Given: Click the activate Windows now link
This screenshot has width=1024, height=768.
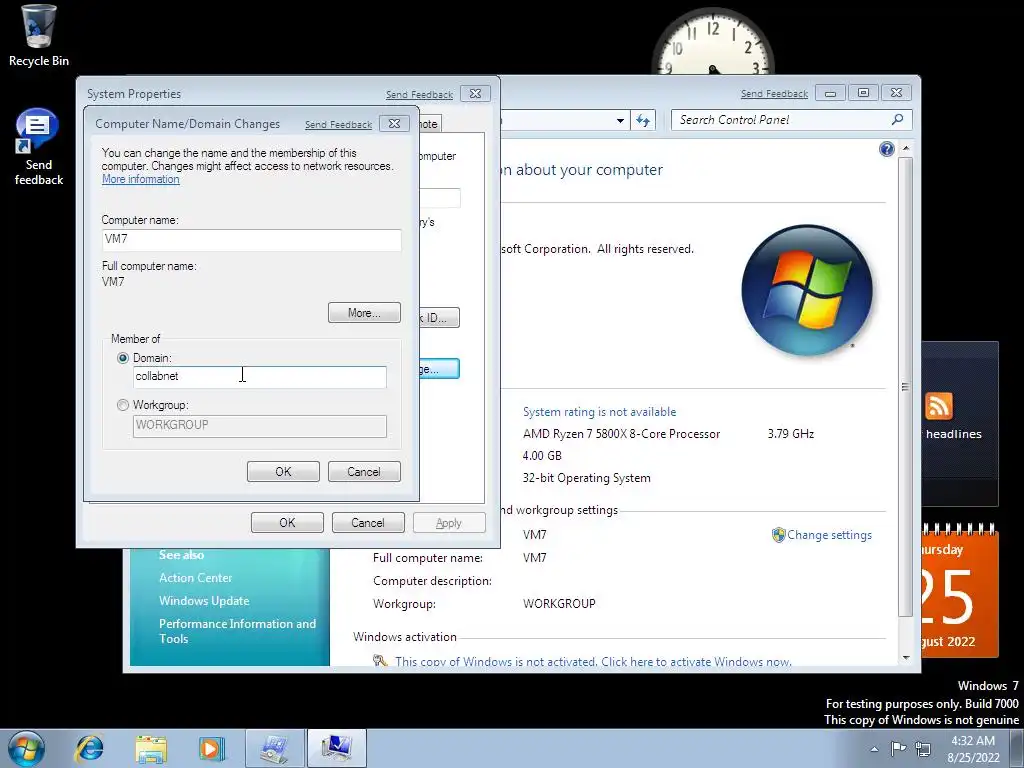Looking at the screenshot, I should coord(696,662).
